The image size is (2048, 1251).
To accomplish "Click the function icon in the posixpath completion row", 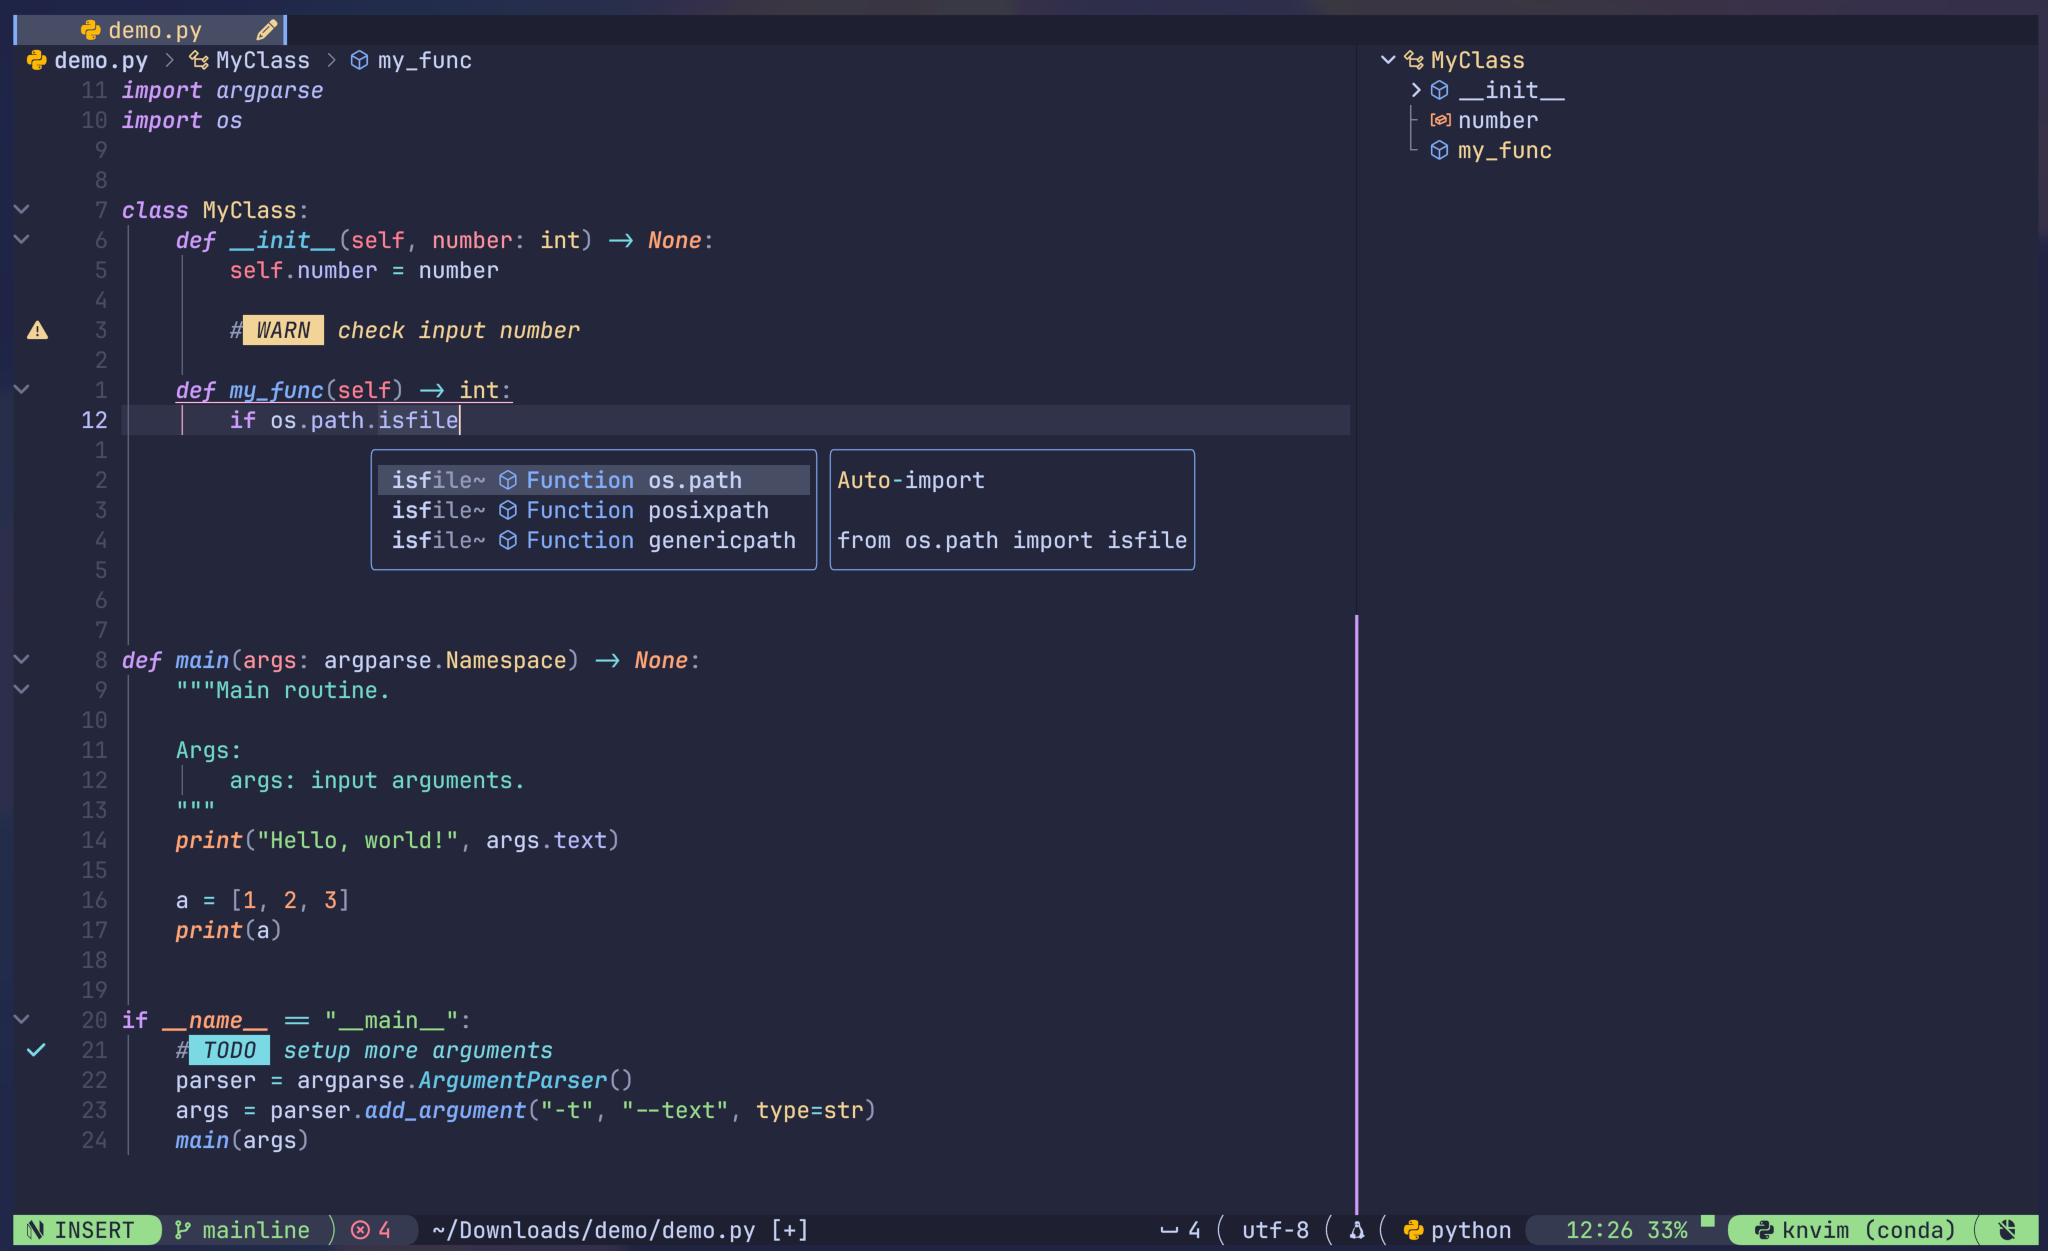I will coord(508,510).
